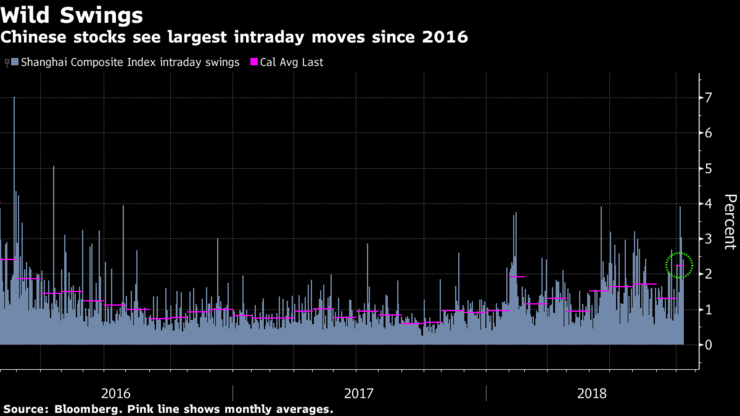740x416 pixels.
Task: Click the magenta Cal Avg Last swatch
Action: (x=254, y=62)
